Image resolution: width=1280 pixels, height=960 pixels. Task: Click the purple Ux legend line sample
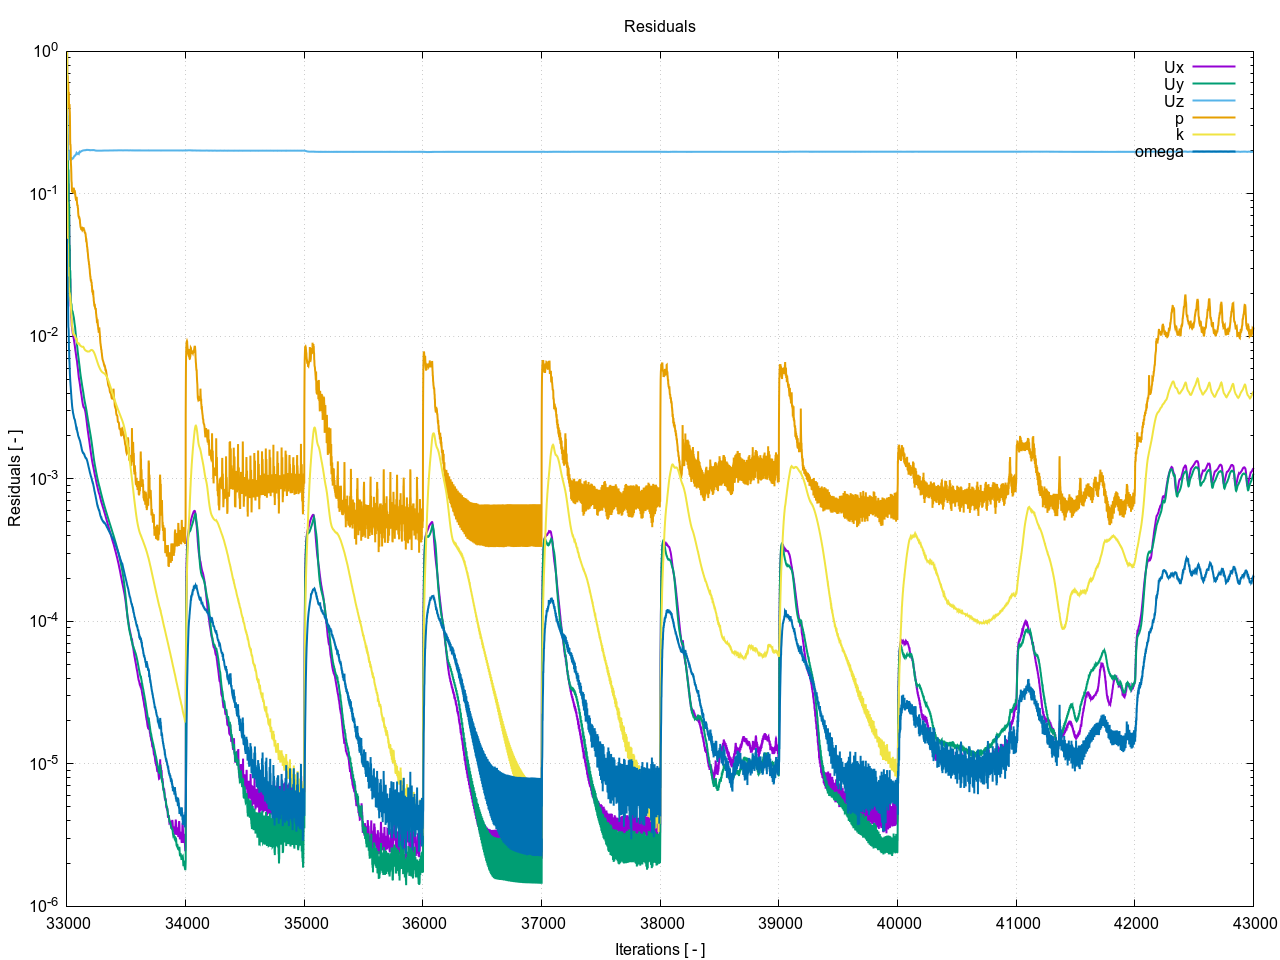pos(1214,68)
